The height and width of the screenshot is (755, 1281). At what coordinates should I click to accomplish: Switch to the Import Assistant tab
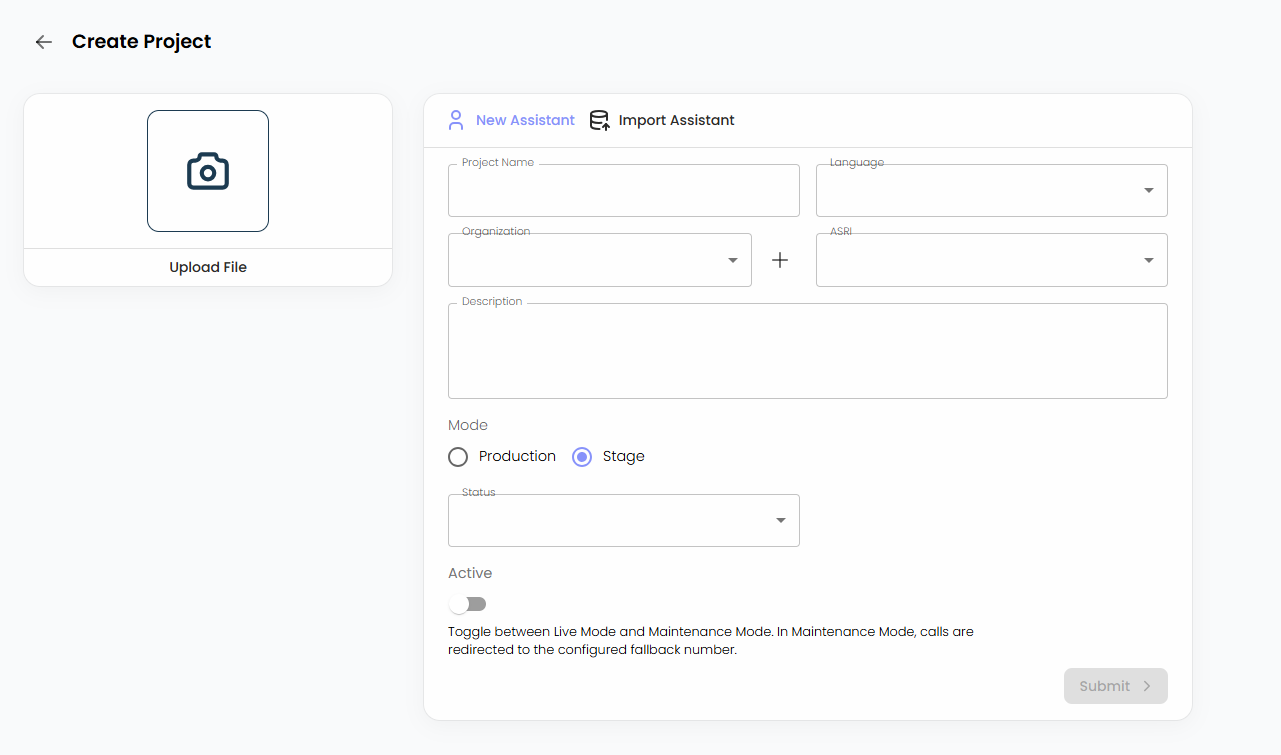pyautogui.click(x=662, y=120)
